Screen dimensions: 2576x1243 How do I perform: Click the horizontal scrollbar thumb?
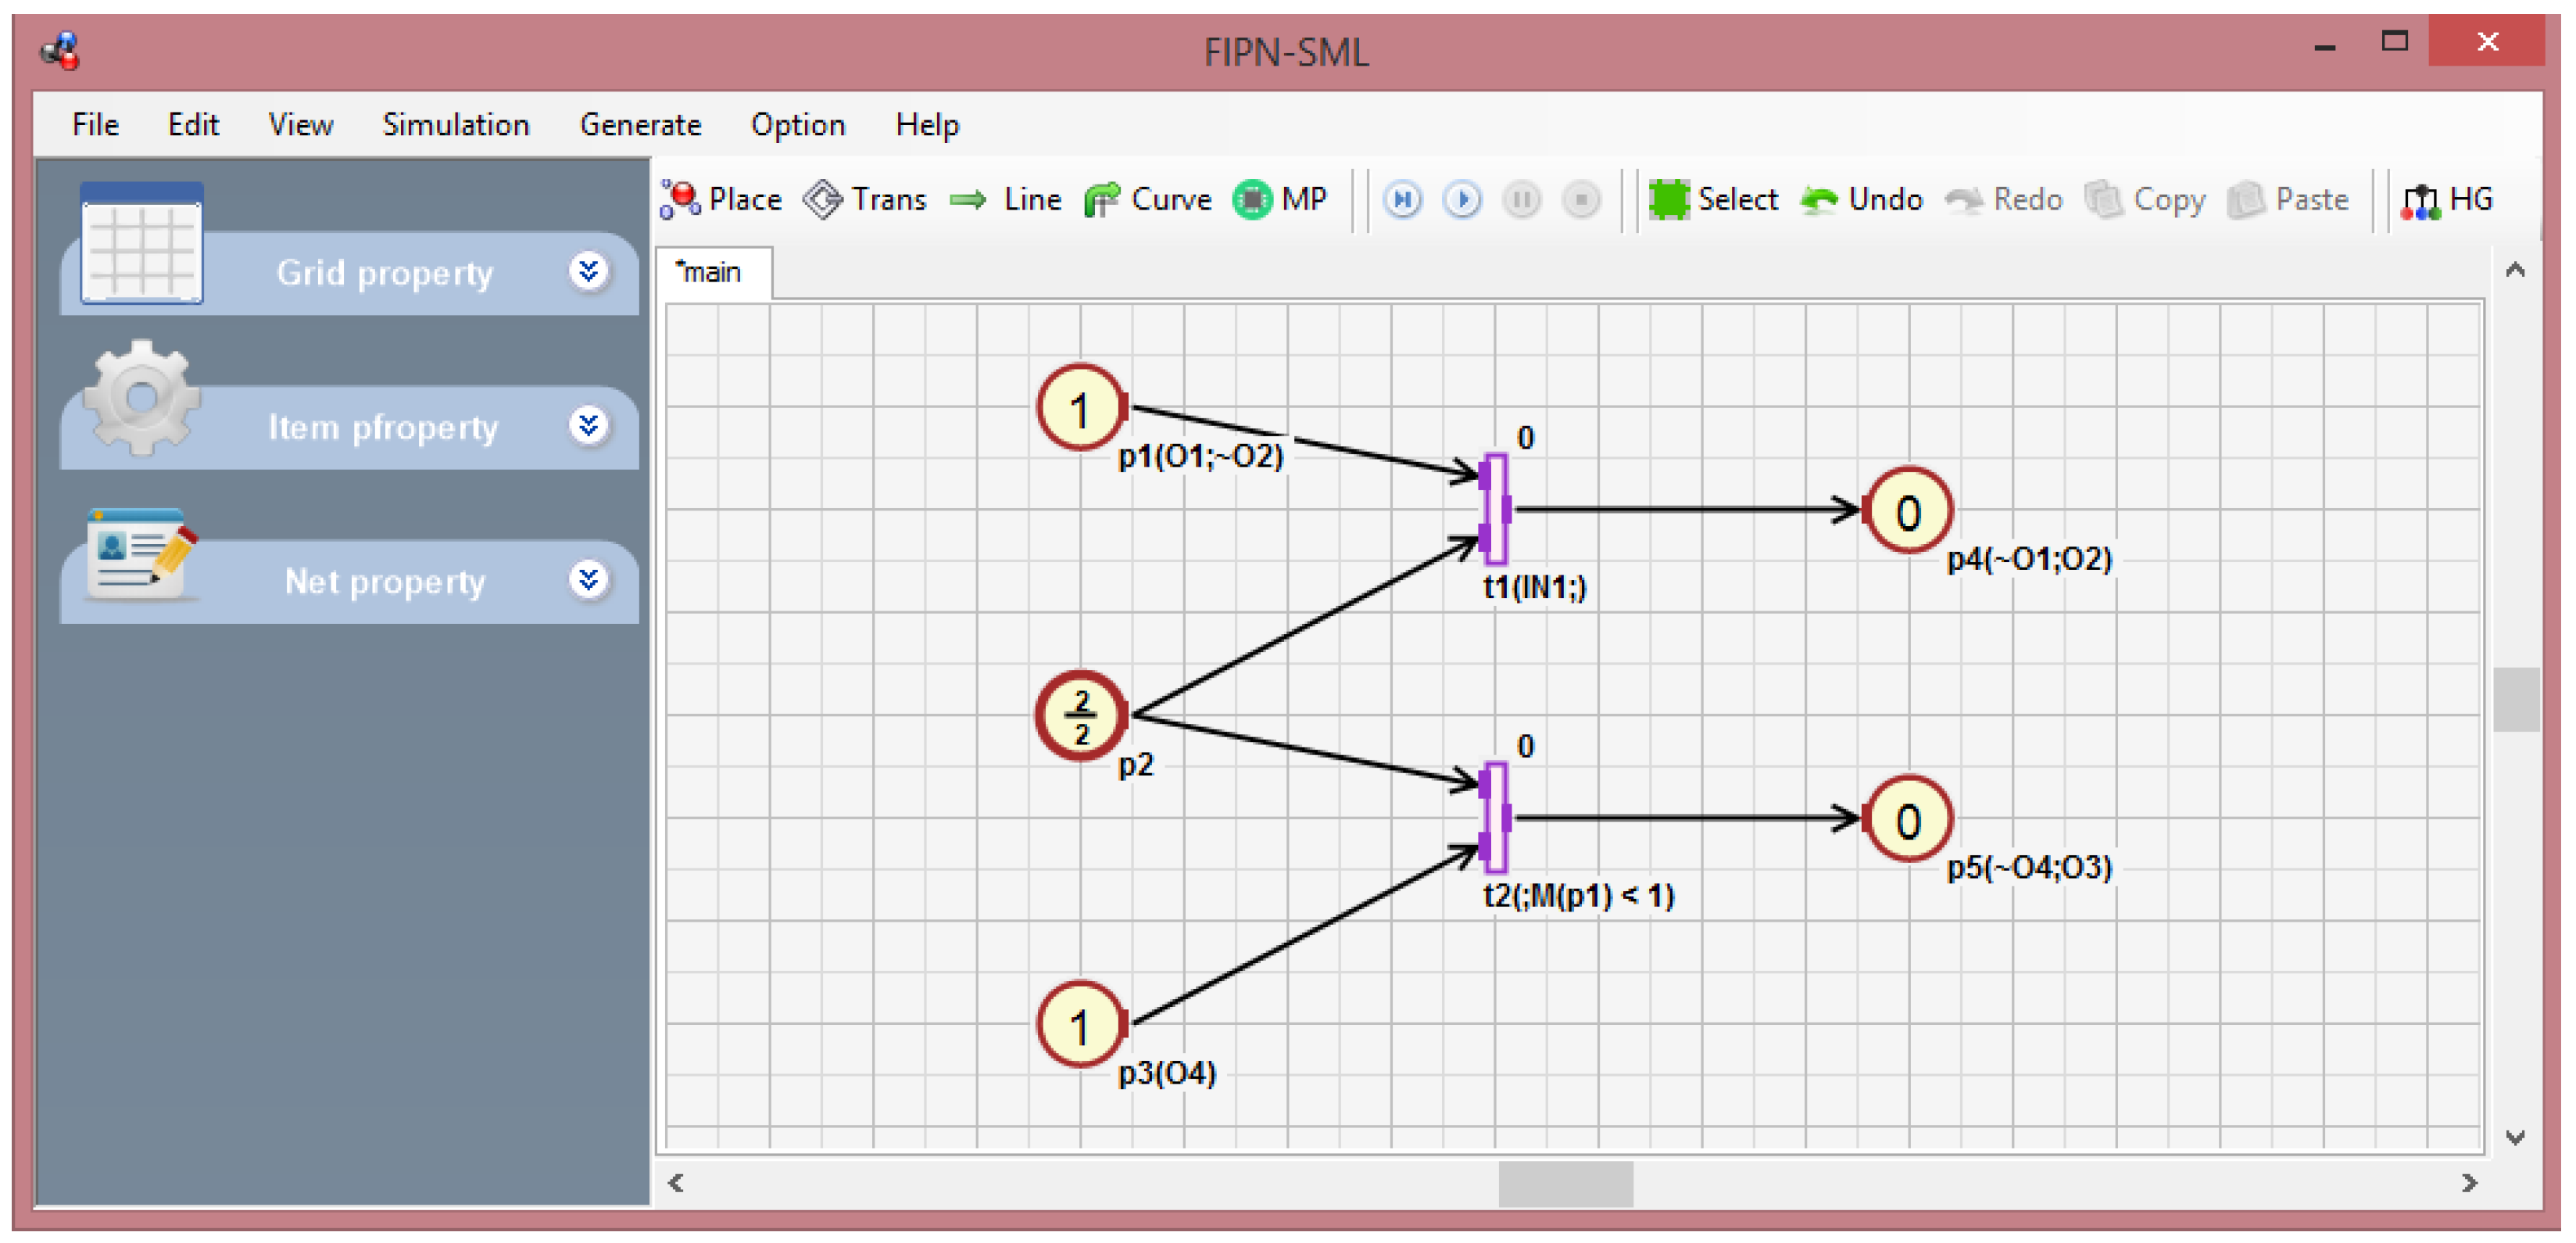click(1565, 1183)
